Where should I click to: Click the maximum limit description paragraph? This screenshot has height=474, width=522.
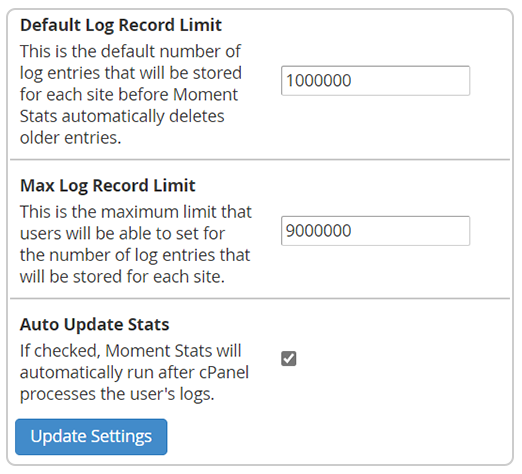136,244
